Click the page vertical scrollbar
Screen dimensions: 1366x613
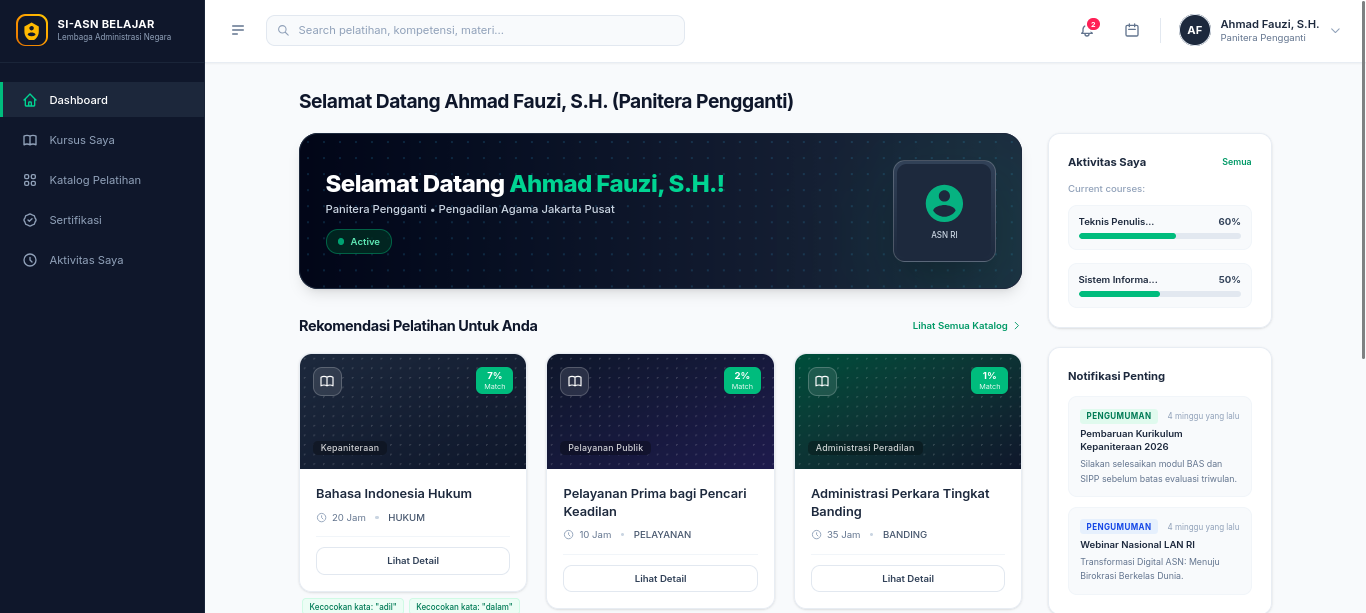point(1362,180)
